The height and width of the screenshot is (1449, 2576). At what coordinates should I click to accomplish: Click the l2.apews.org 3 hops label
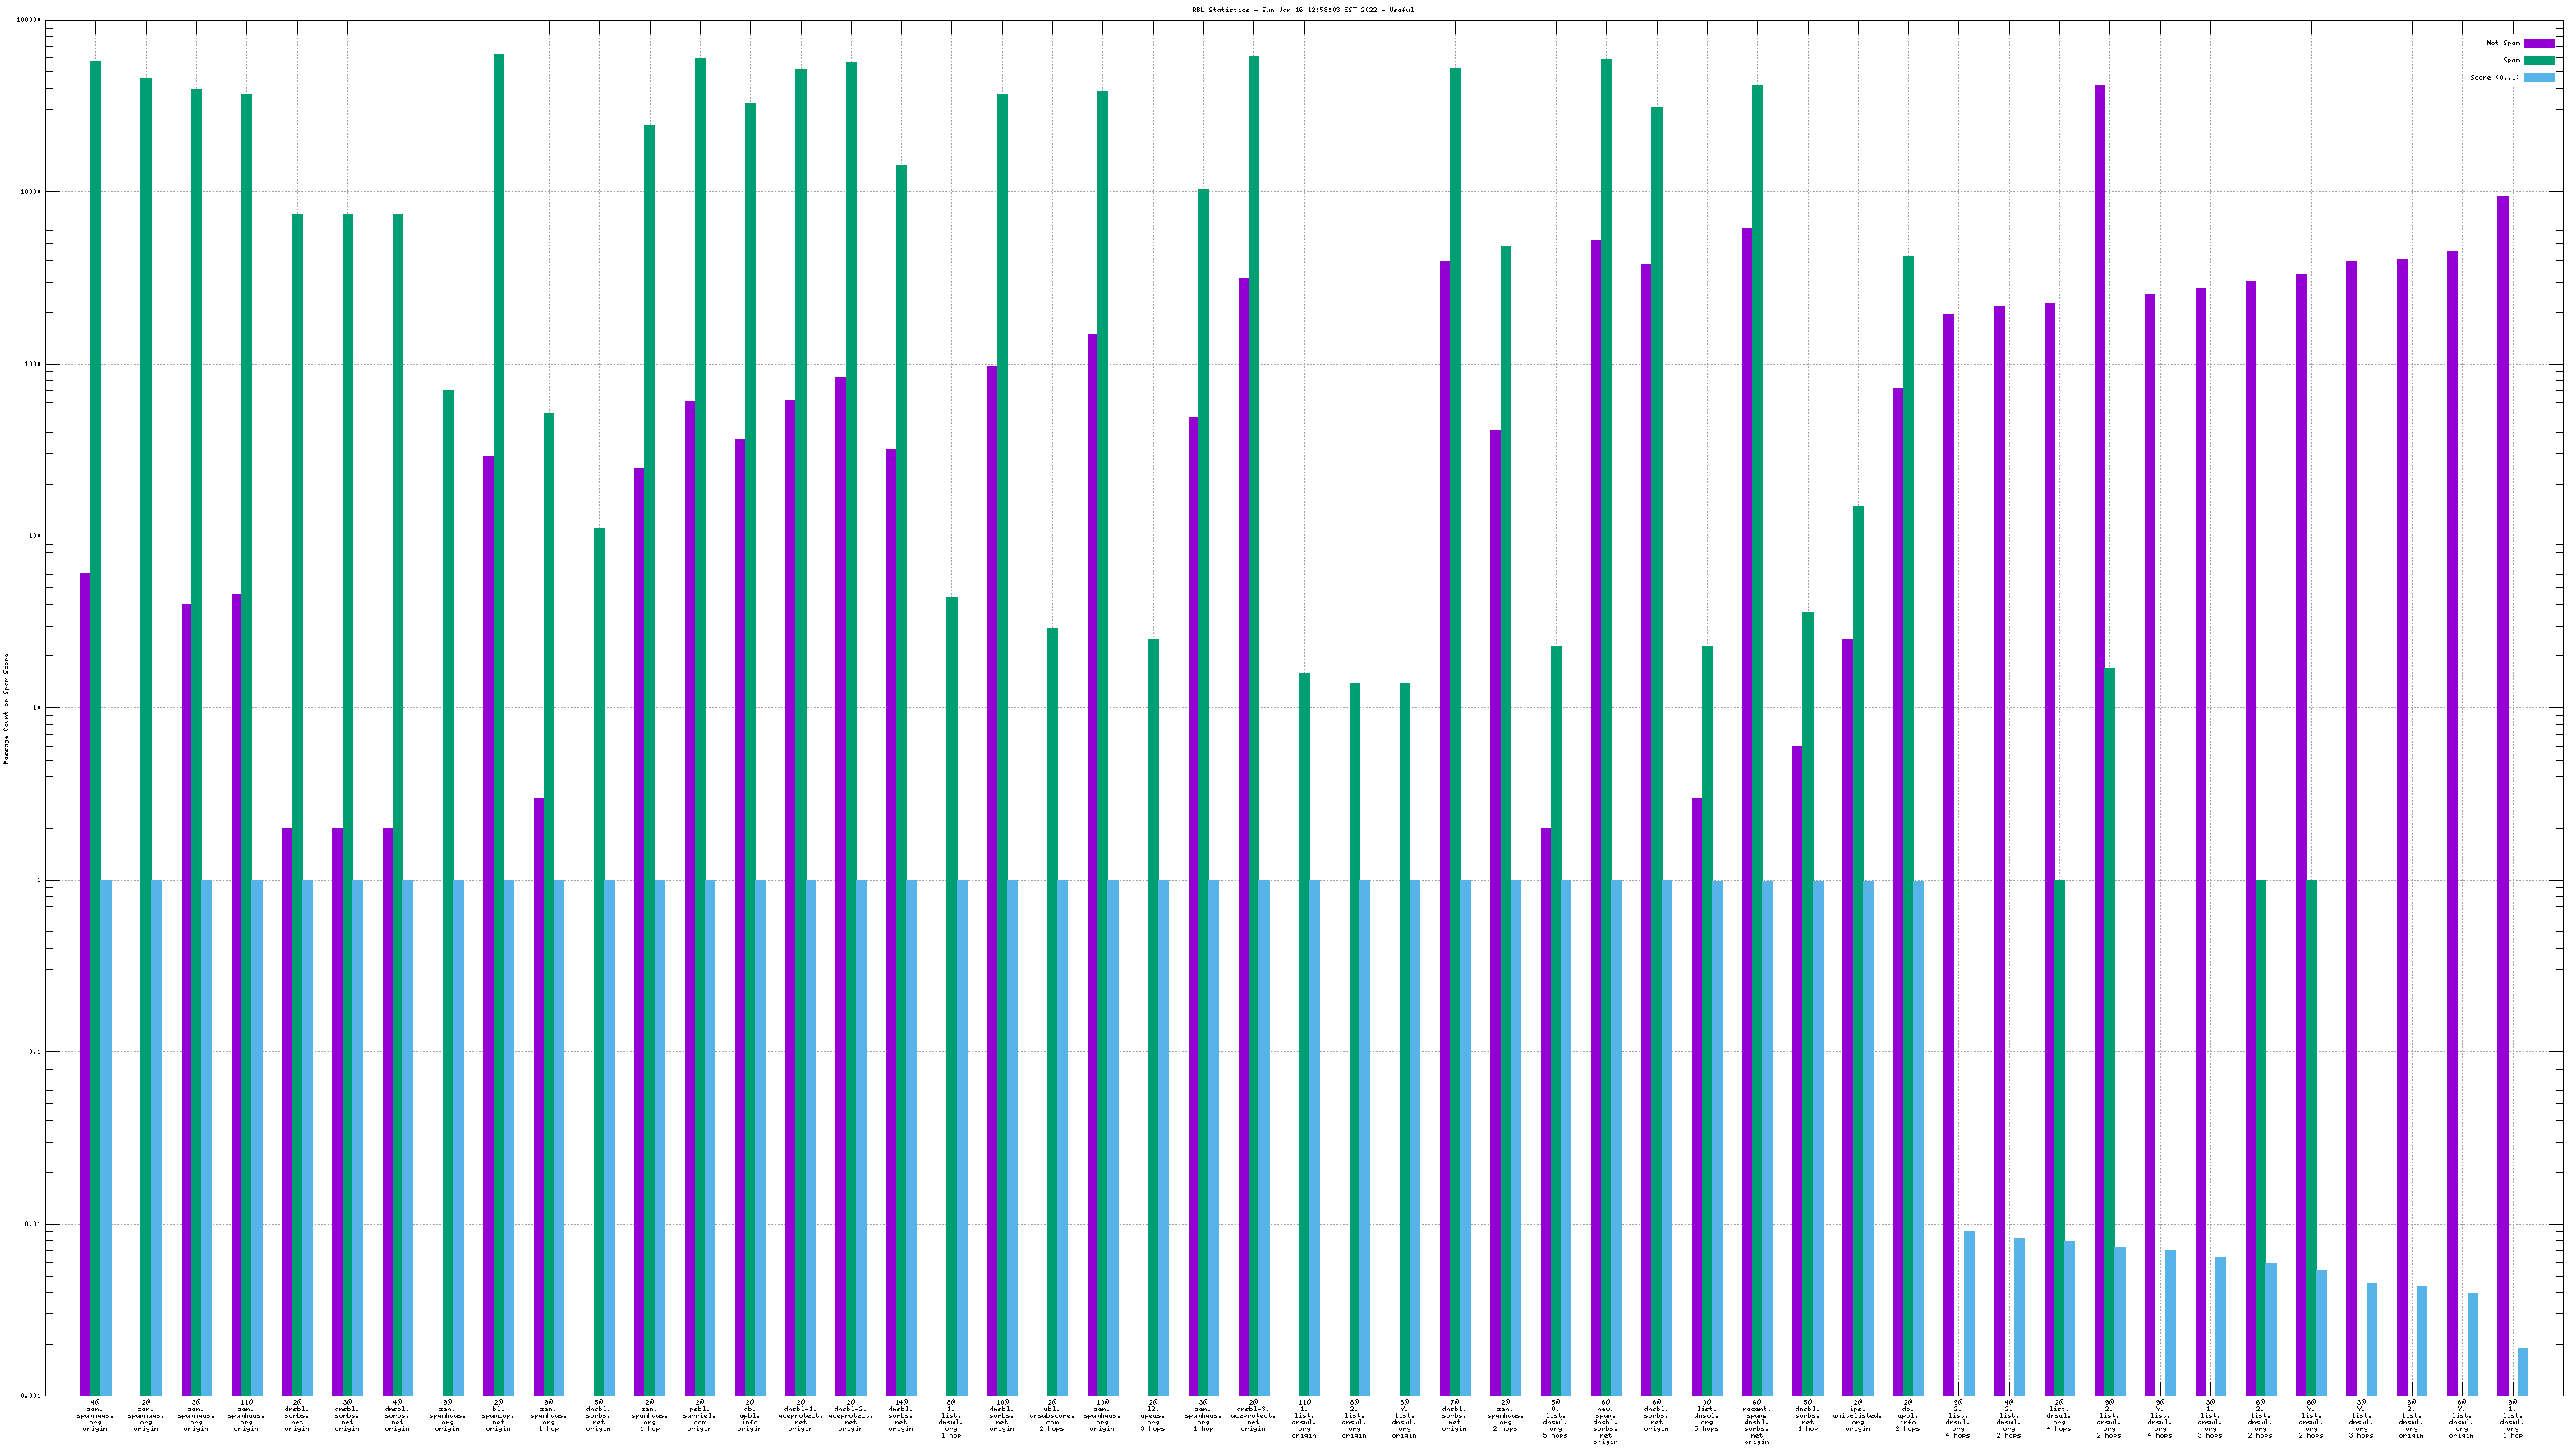[1153, 1415]
